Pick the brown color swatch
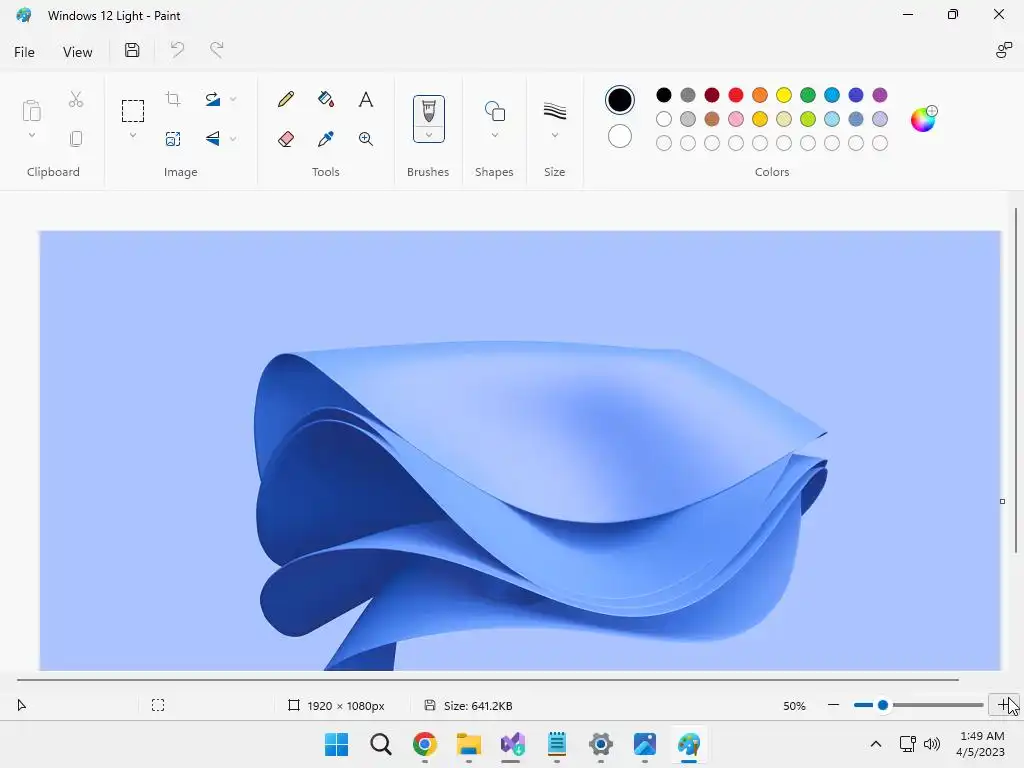 point(712,119)
